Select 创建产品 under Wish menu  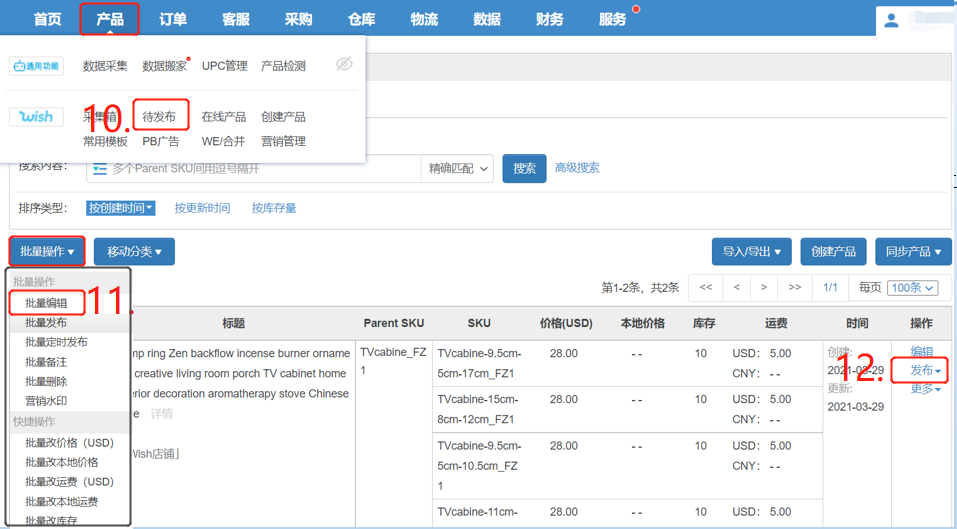(283, 117)
